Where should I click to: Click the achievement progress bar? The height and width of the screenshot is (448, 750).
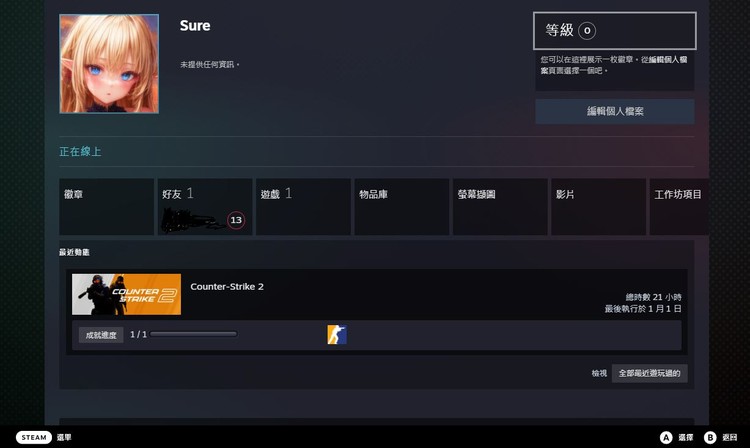(193, 334)
